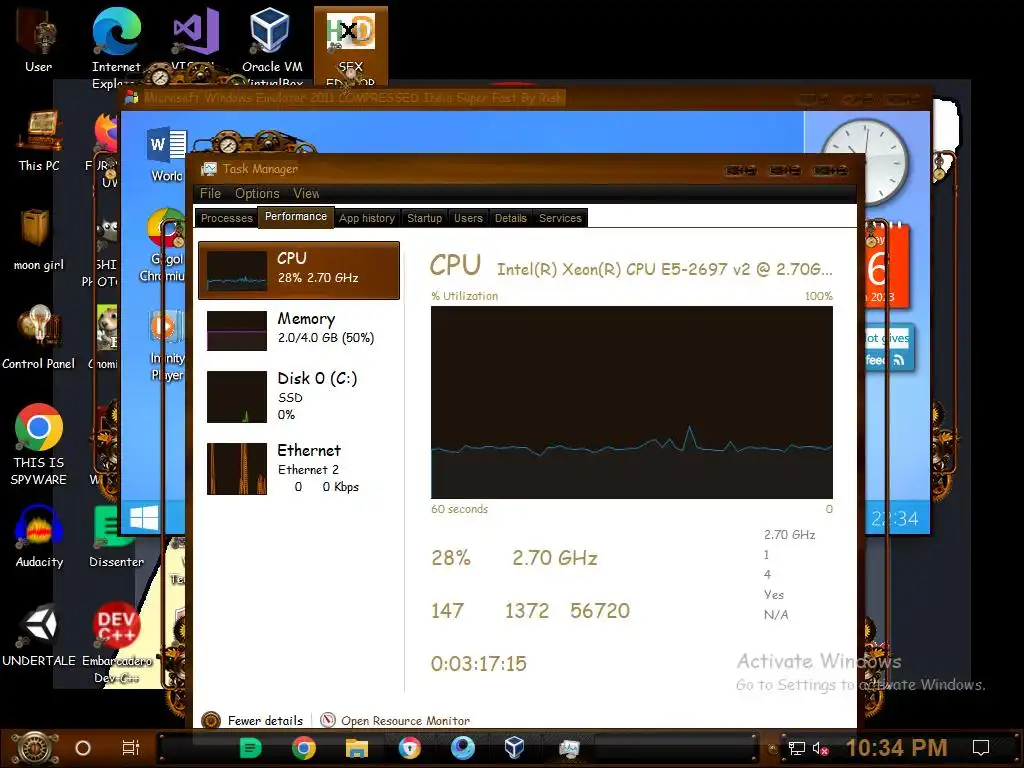Click the feed headlines gadget in emulator
This screenshot has width=1024, height=768.
click(888, 347)
